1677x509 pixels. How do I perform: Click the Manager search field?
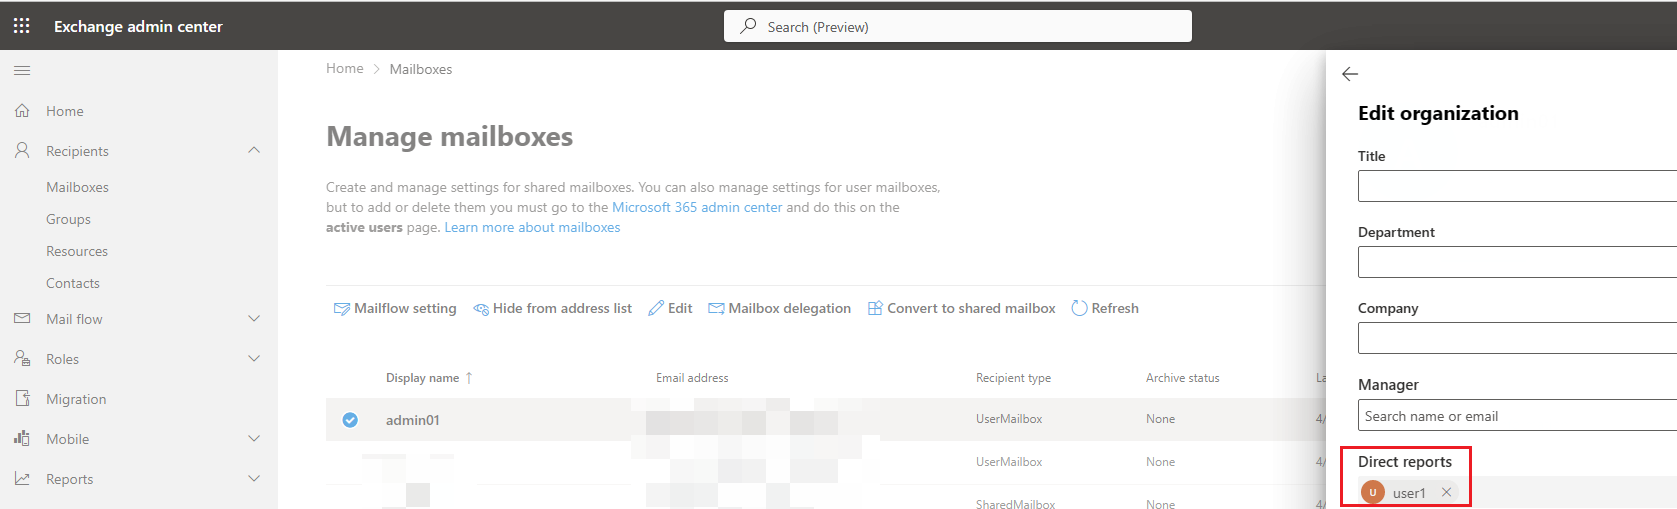(1517, 415)
